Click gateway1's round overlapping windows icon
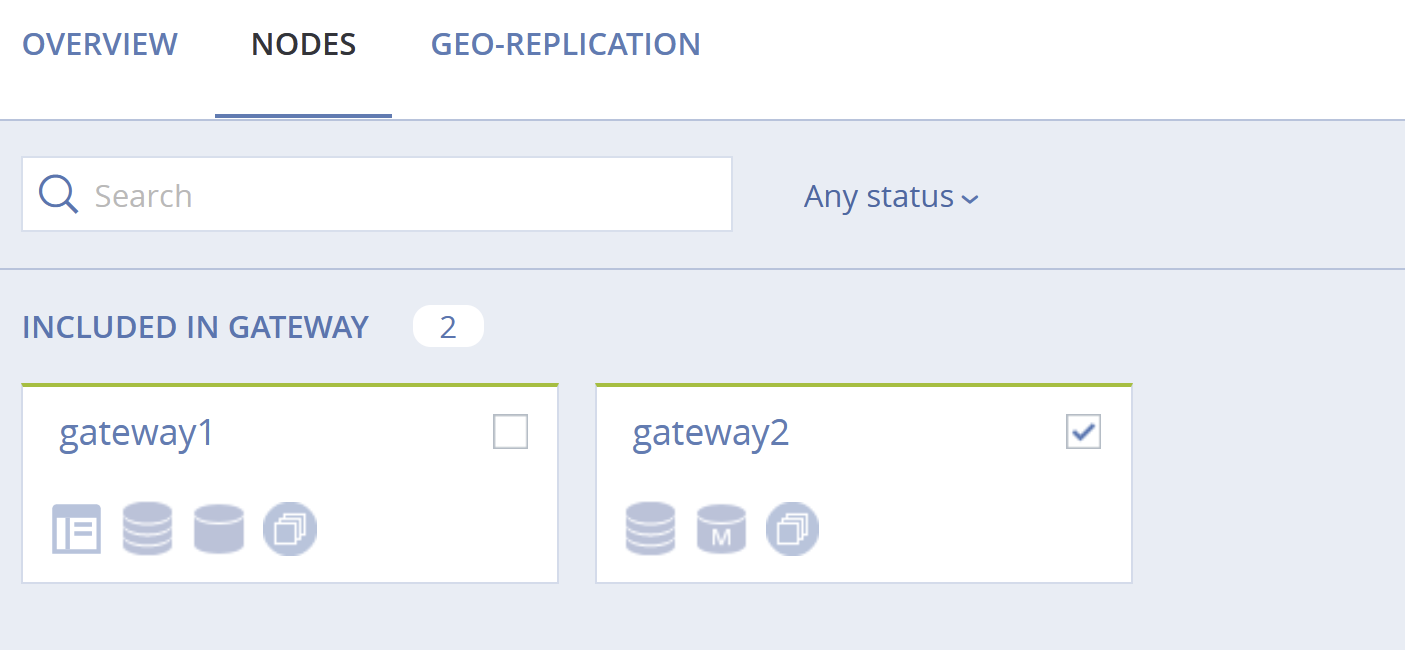Image resolution: width=1405 pixels, height=650 pixels. (290, 529)
